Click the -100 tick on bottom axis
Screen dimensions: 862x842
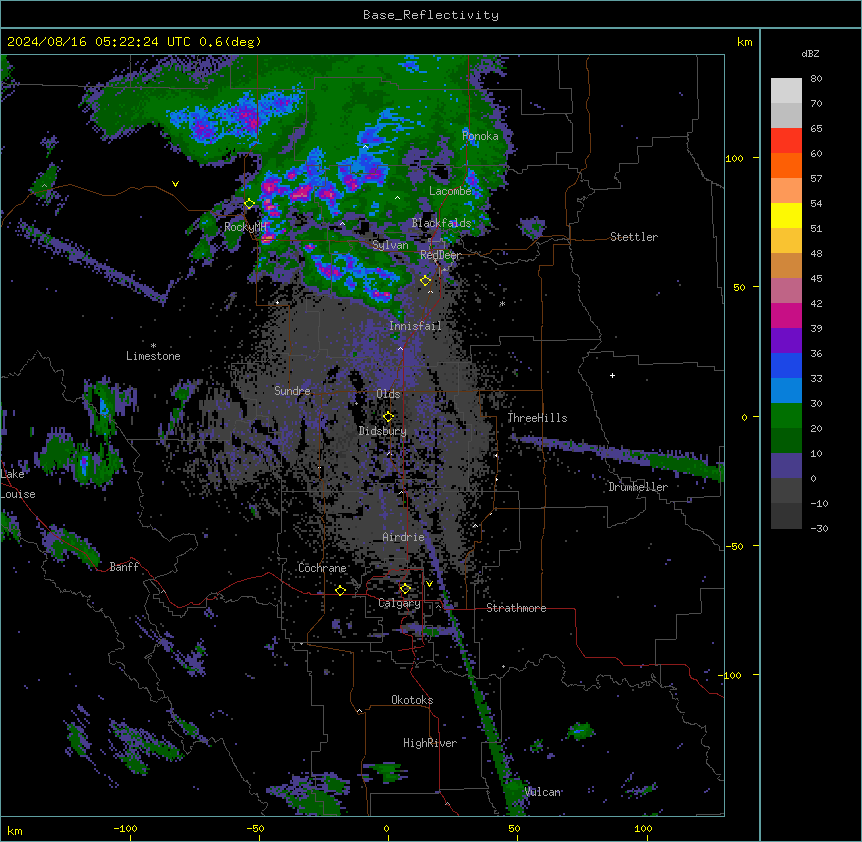tap(125, 828)
